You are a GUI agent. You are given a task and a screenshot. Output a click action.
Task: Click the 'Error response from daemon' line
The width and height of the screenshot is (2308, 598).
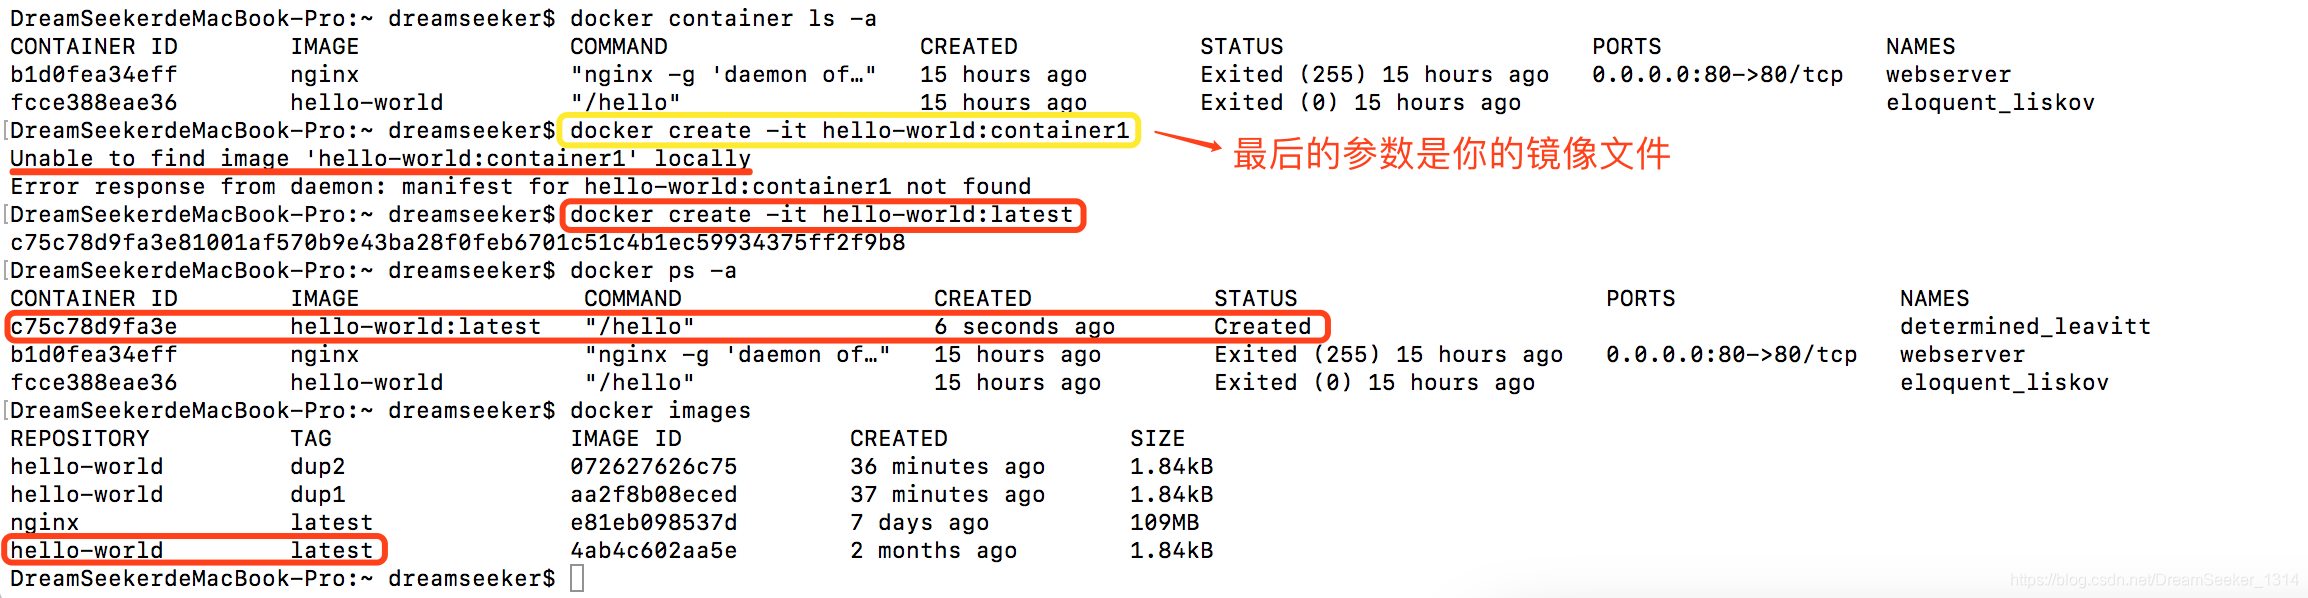[520, 187]
